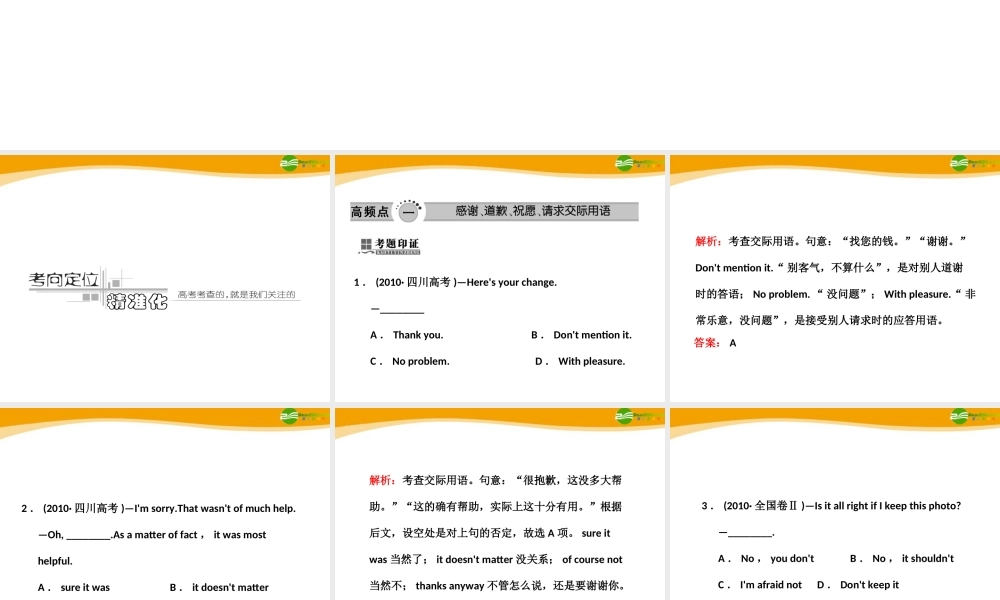
Task: Open the slide showing 答案: A explanation
Action: click(x=835, y=278)
